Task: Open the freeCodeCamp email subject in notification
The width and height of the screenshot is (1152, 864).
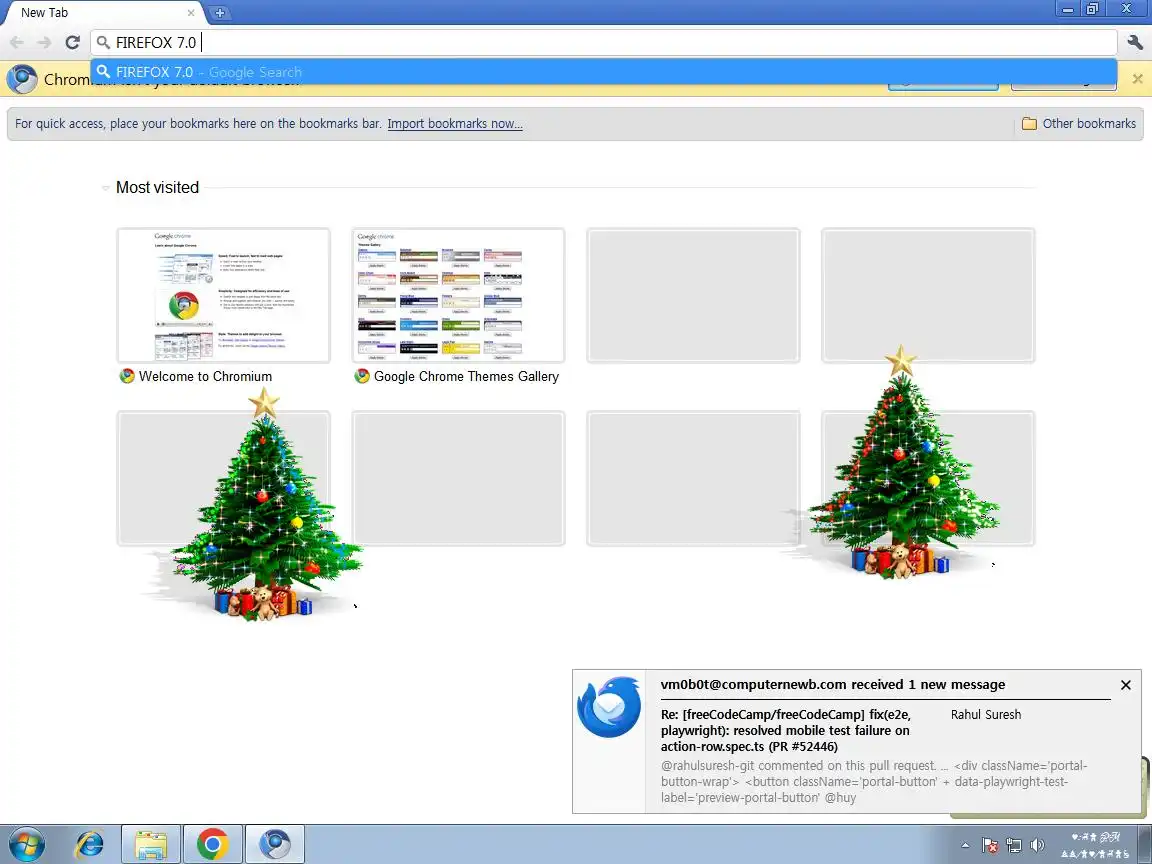Action: [x=786, y=730]
